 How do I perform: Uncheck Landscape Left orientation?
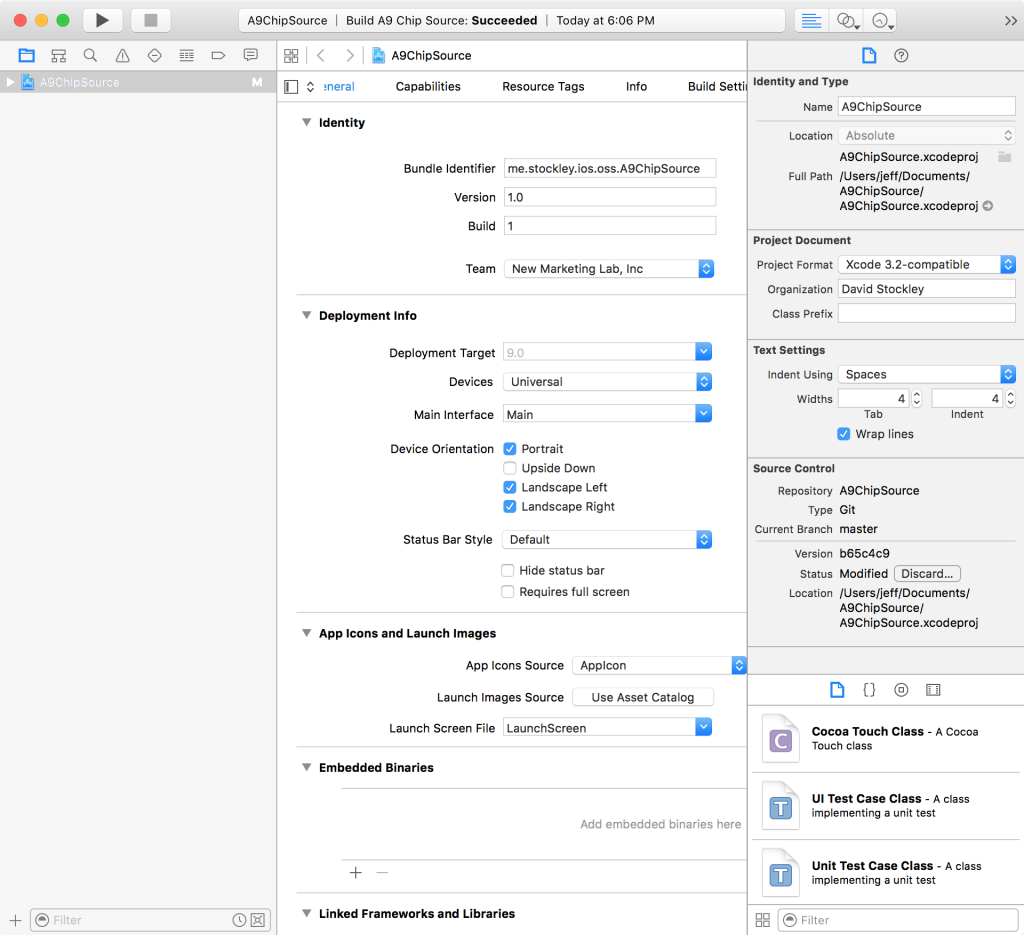tap(510, 488)
